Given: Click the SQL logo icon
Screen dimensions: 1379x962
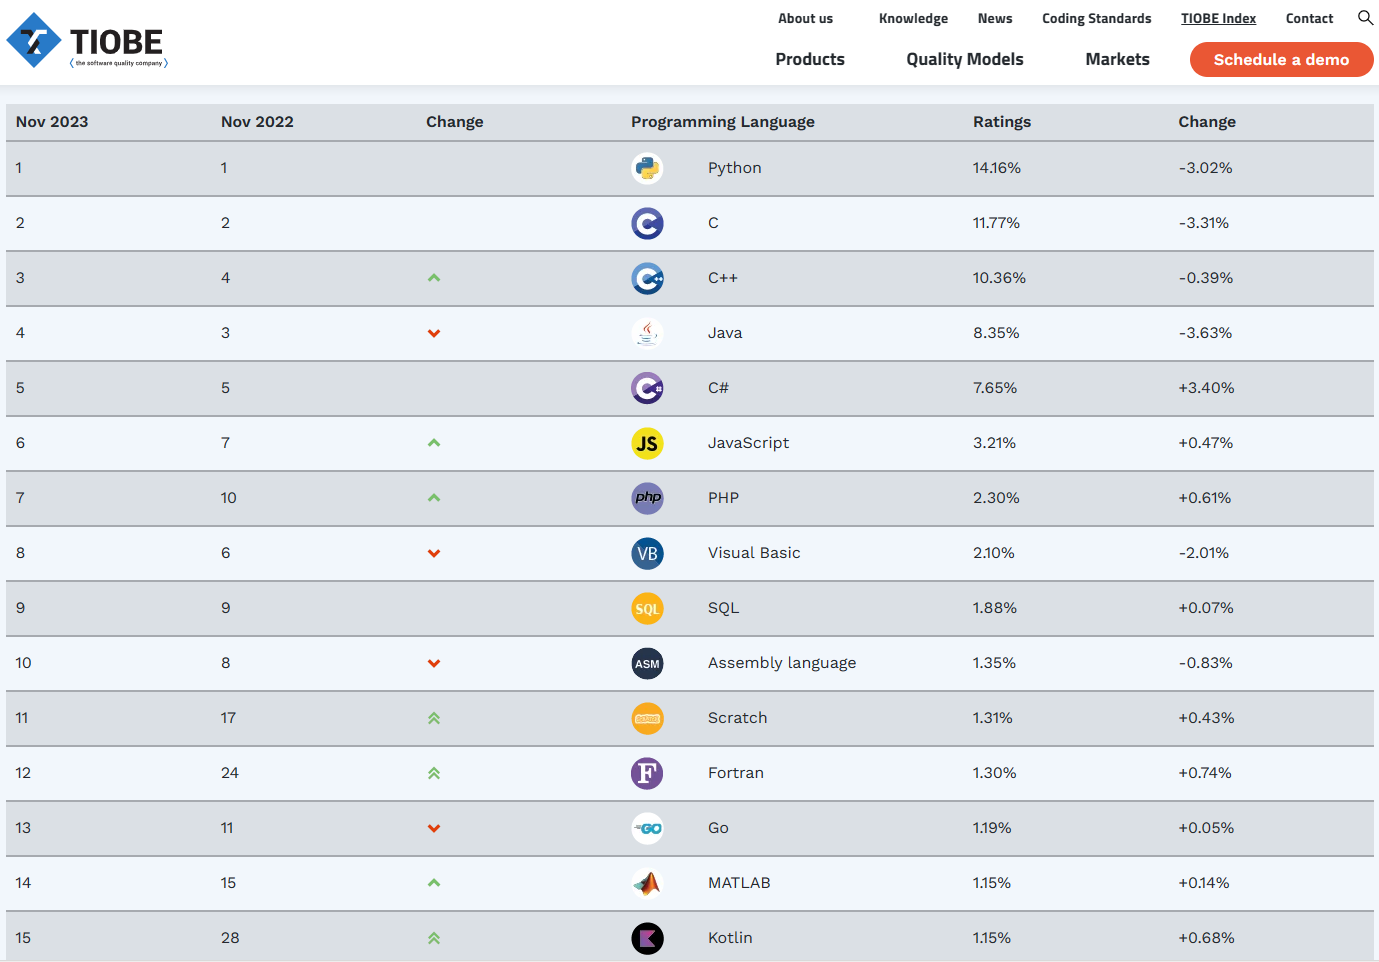Looking at the screenshot, I should point(647,608).
